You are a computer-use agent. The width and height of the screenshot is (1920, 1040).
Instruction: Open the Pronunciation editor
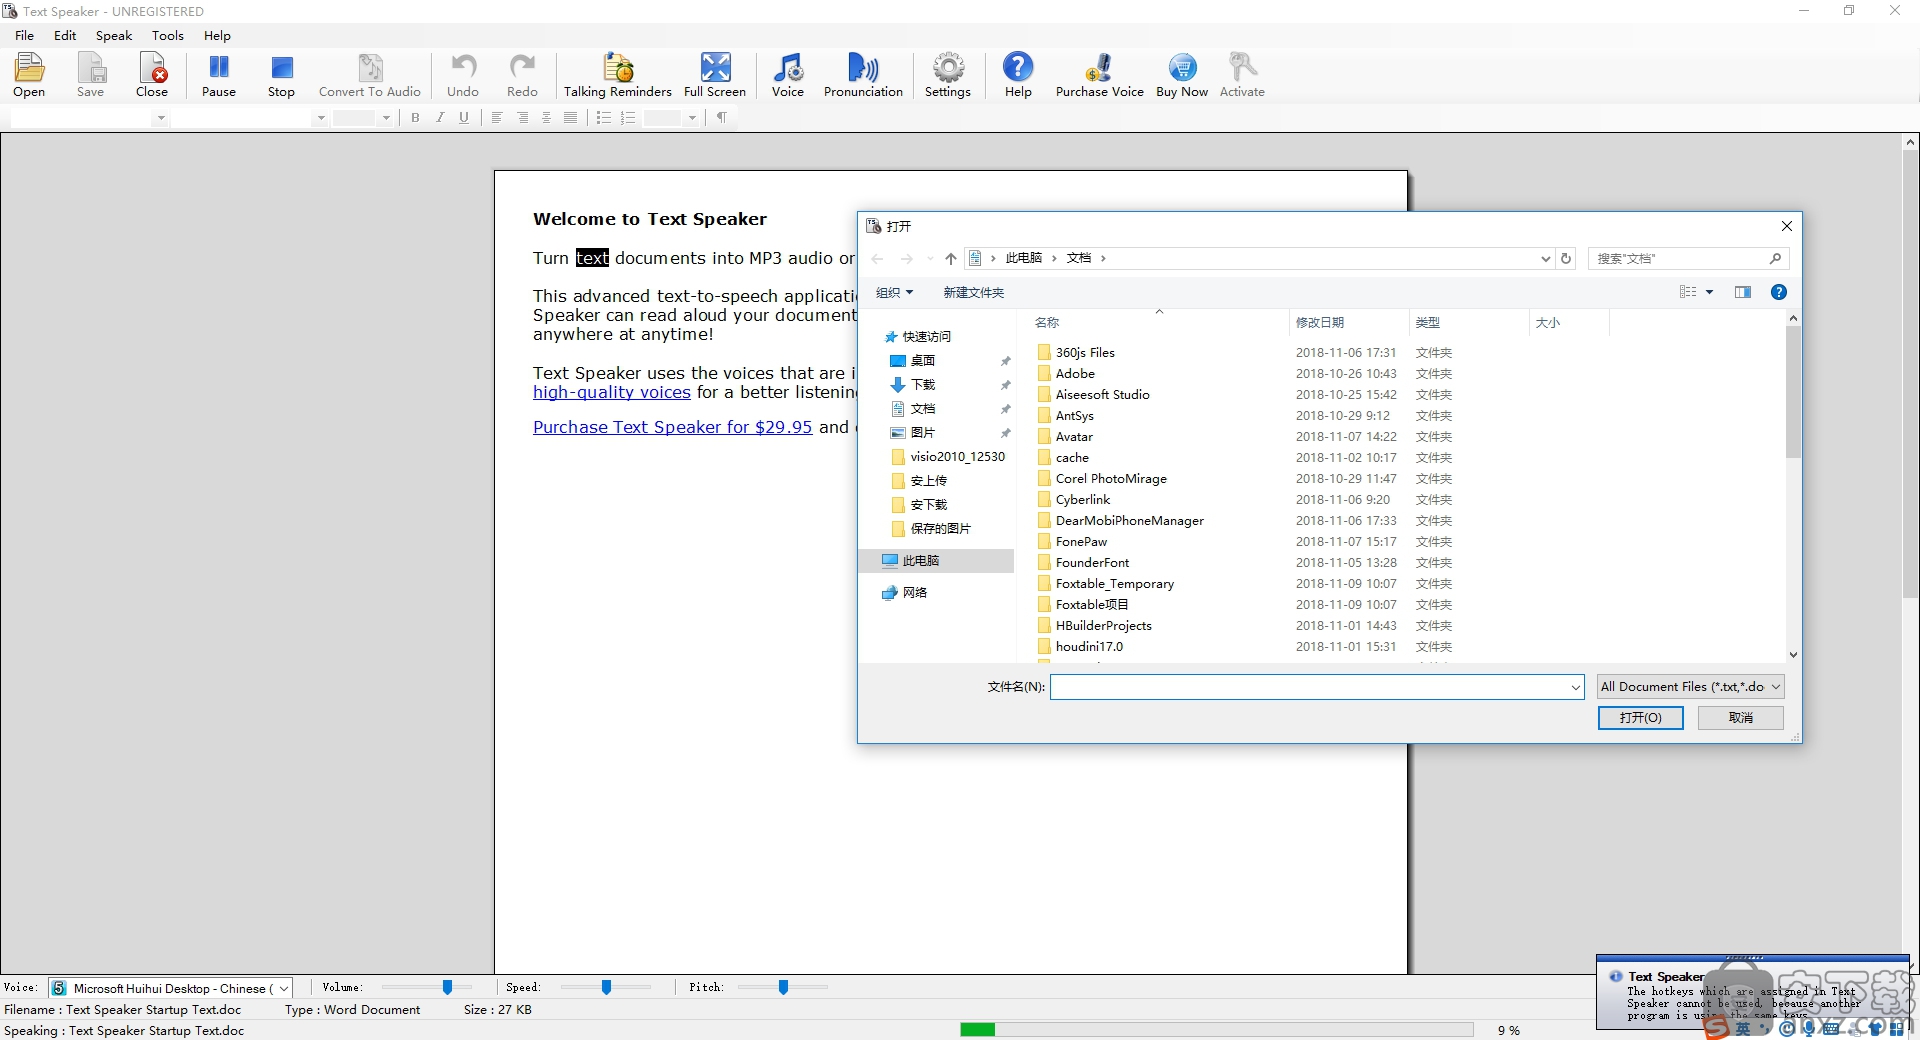[863, 75]
